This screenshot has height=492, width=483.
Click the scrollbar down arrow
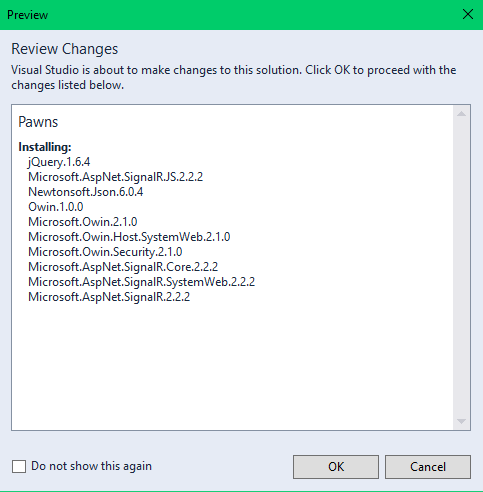(461, 421)
